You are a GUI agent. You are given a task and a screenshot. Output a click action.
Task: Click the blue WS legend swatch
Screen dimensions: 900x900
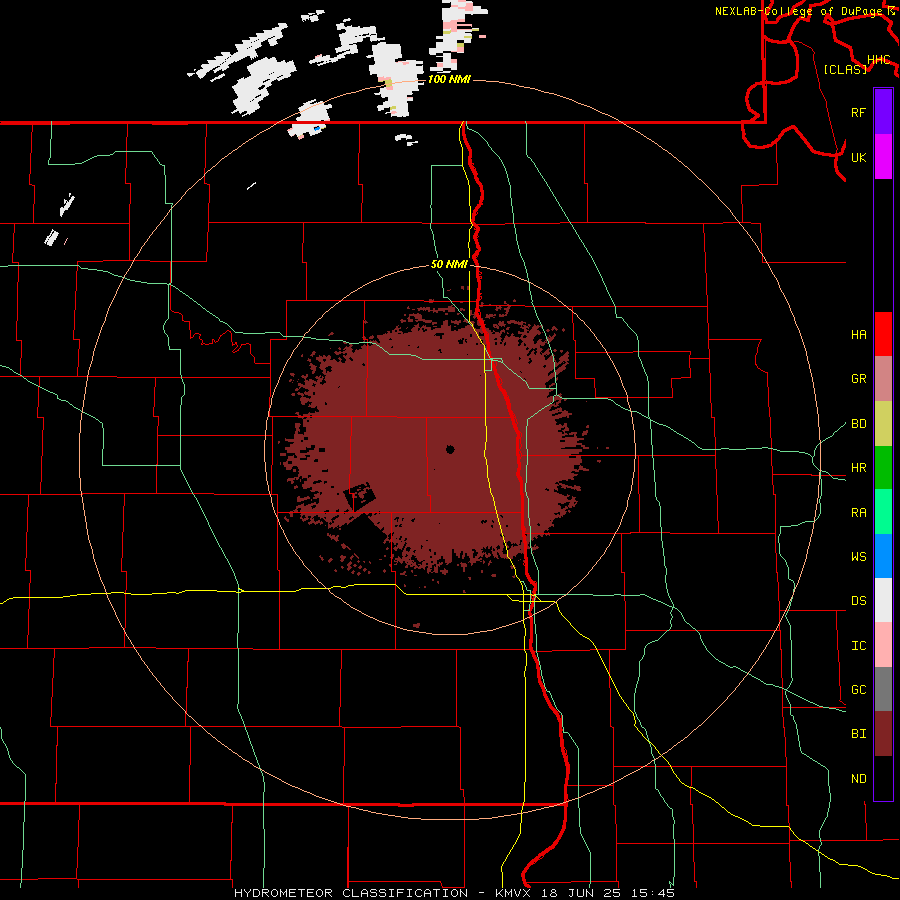click(x=883, y=556)
